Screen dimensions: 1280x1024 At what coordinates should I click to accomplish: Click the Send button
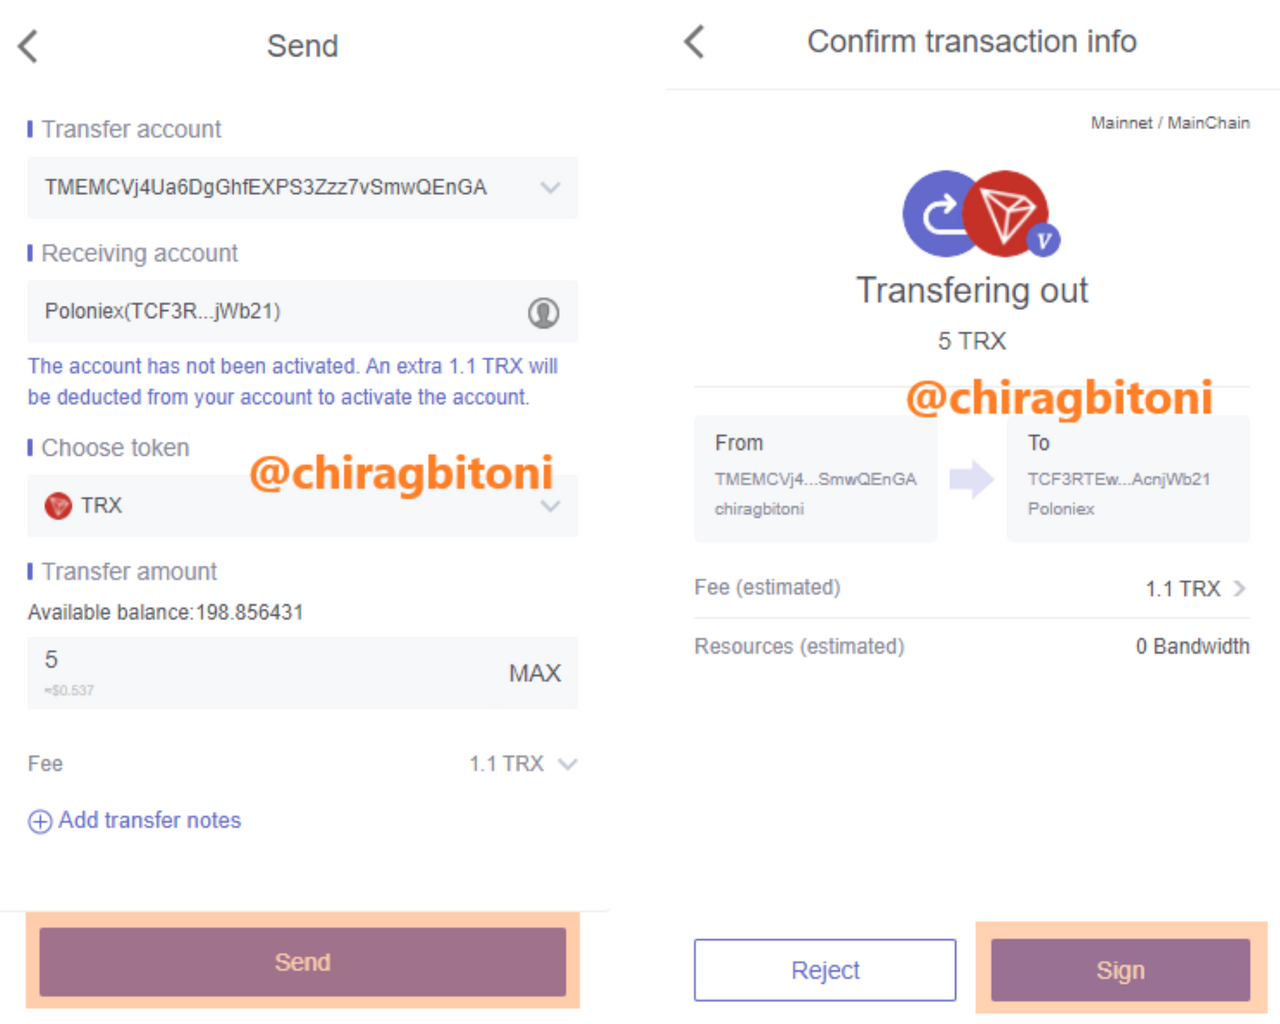coord(302,962)
